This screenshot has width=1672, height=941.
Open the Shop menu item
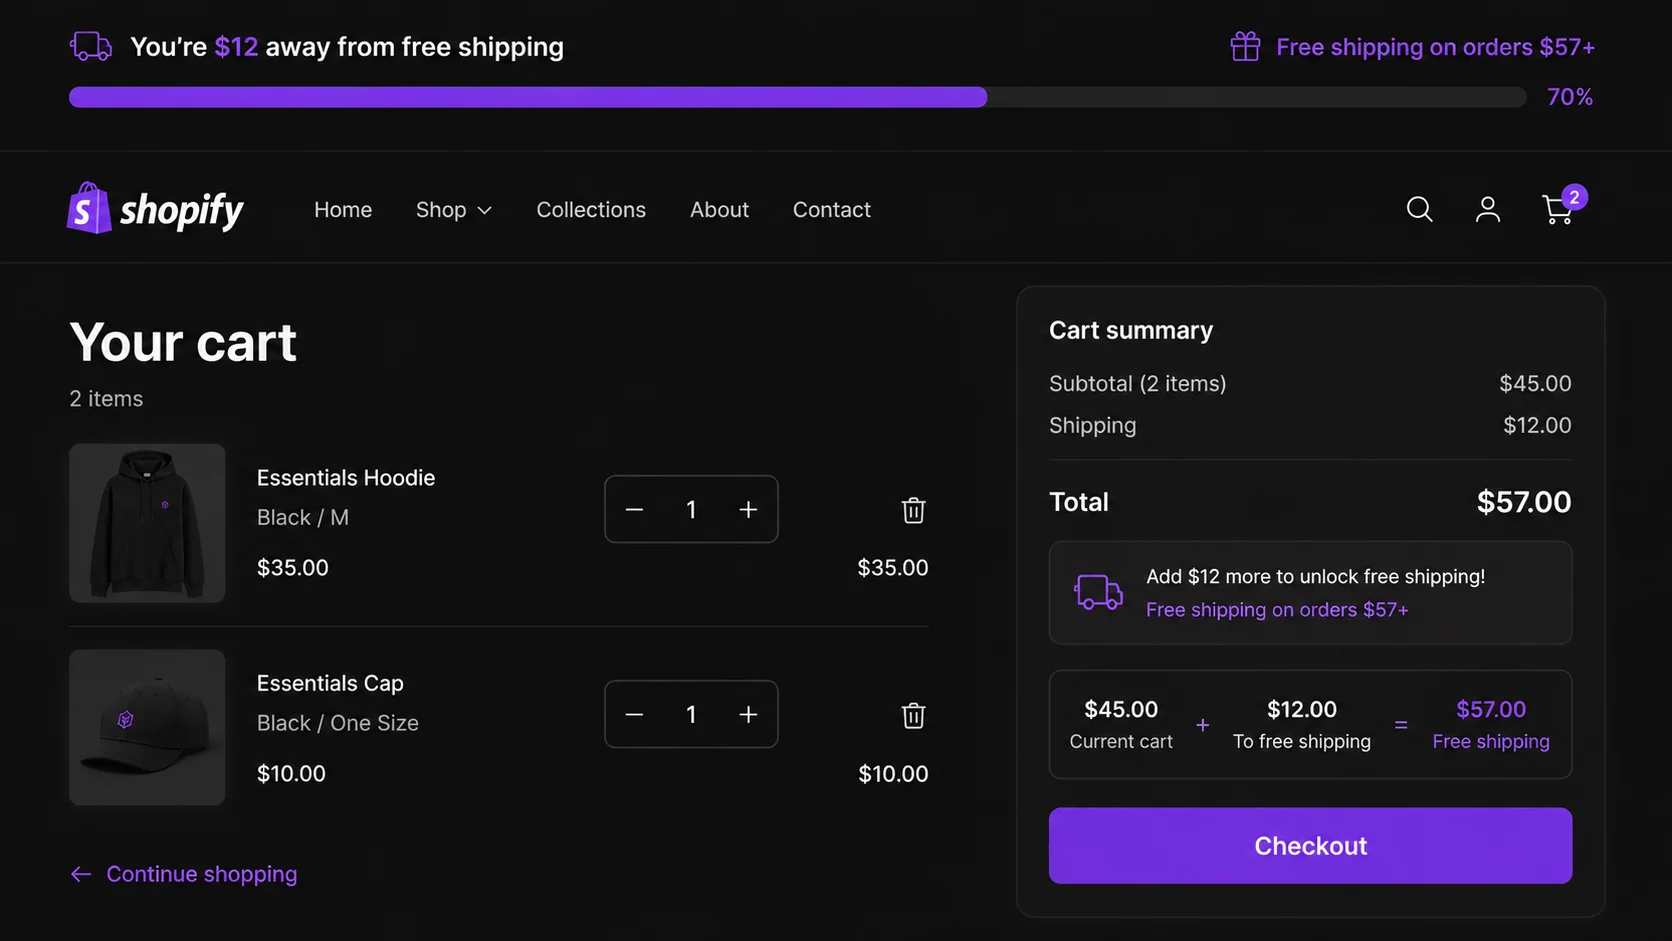pos(441,210)
